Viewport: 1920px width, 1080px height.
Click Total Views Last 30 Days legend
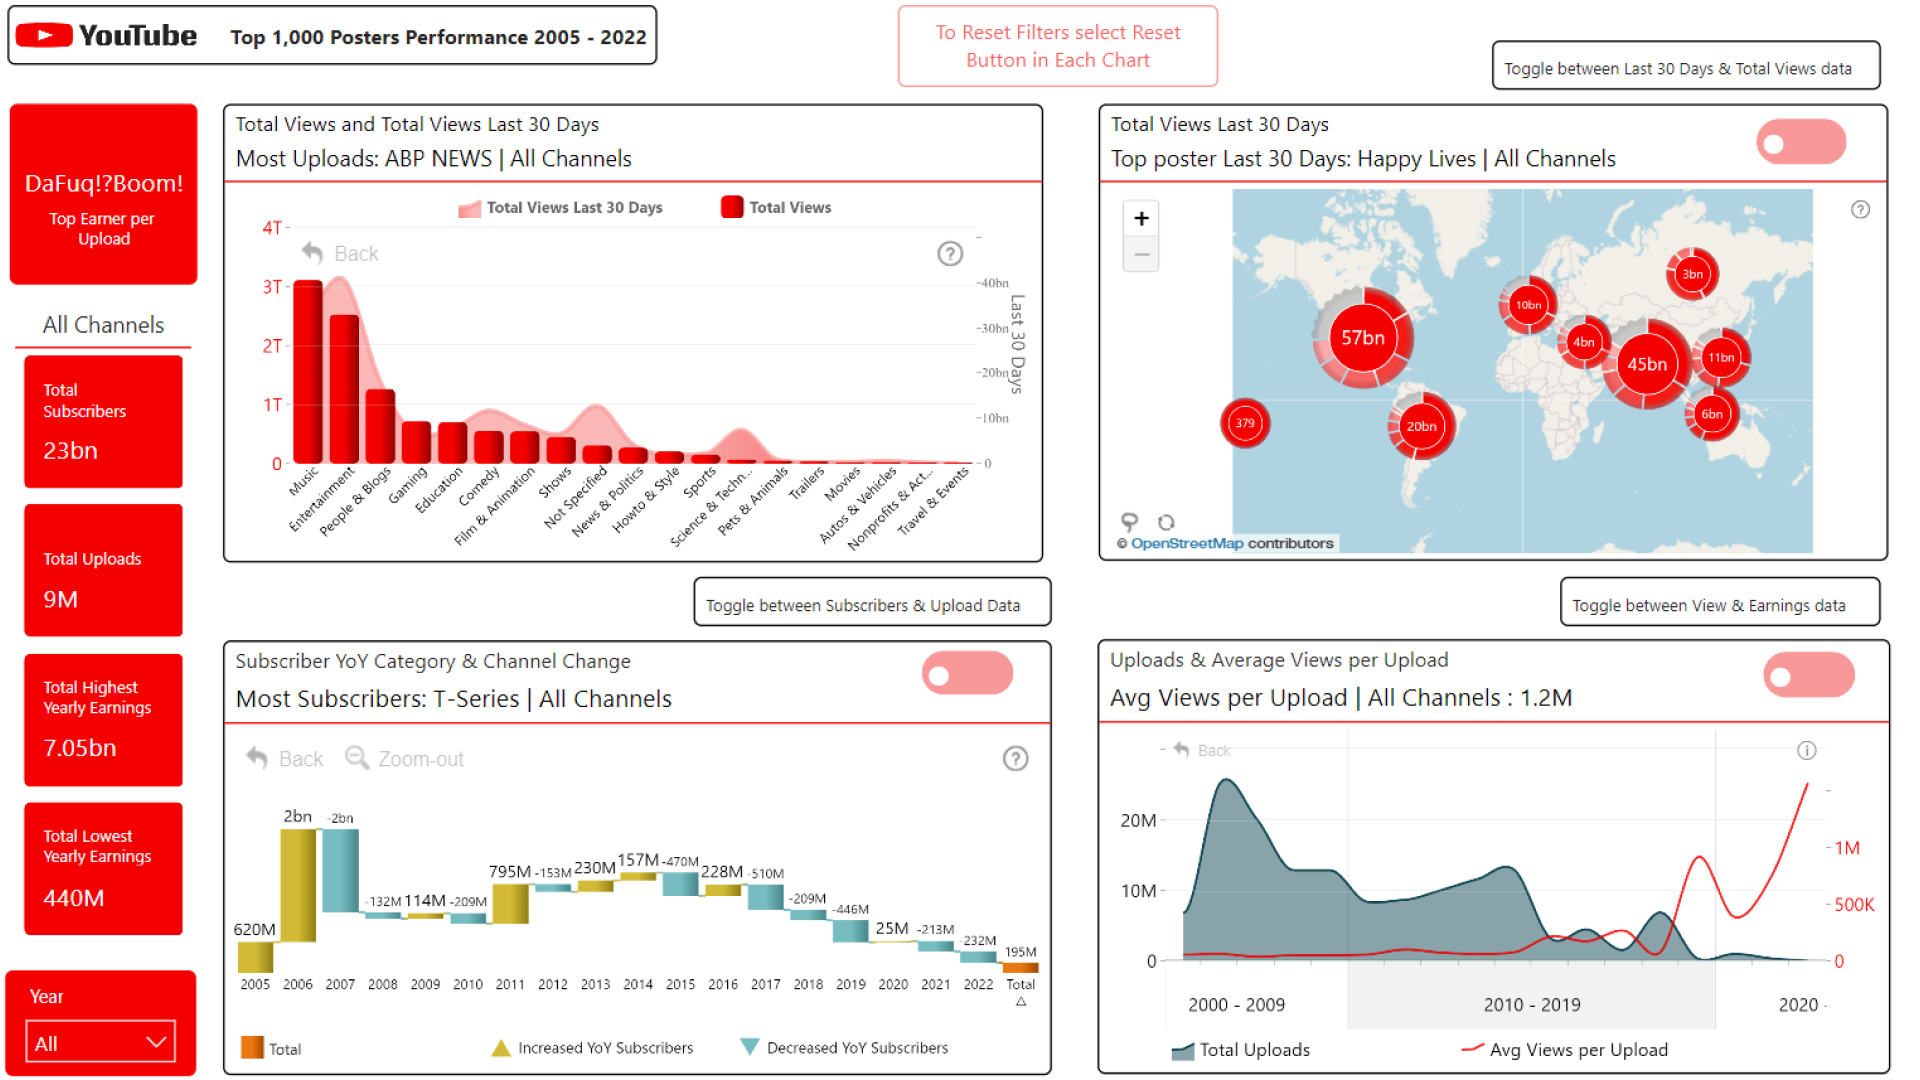[560, 208]
